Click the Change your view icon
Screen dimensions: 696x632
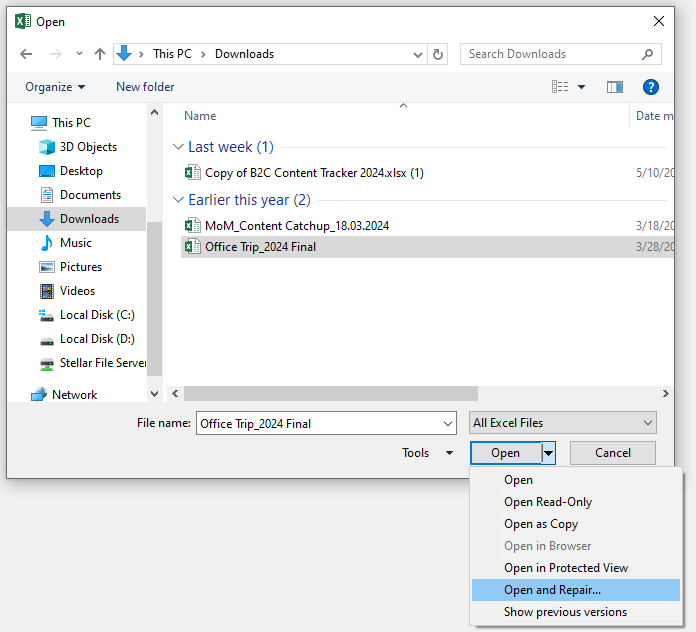click(x=561, y=87)
